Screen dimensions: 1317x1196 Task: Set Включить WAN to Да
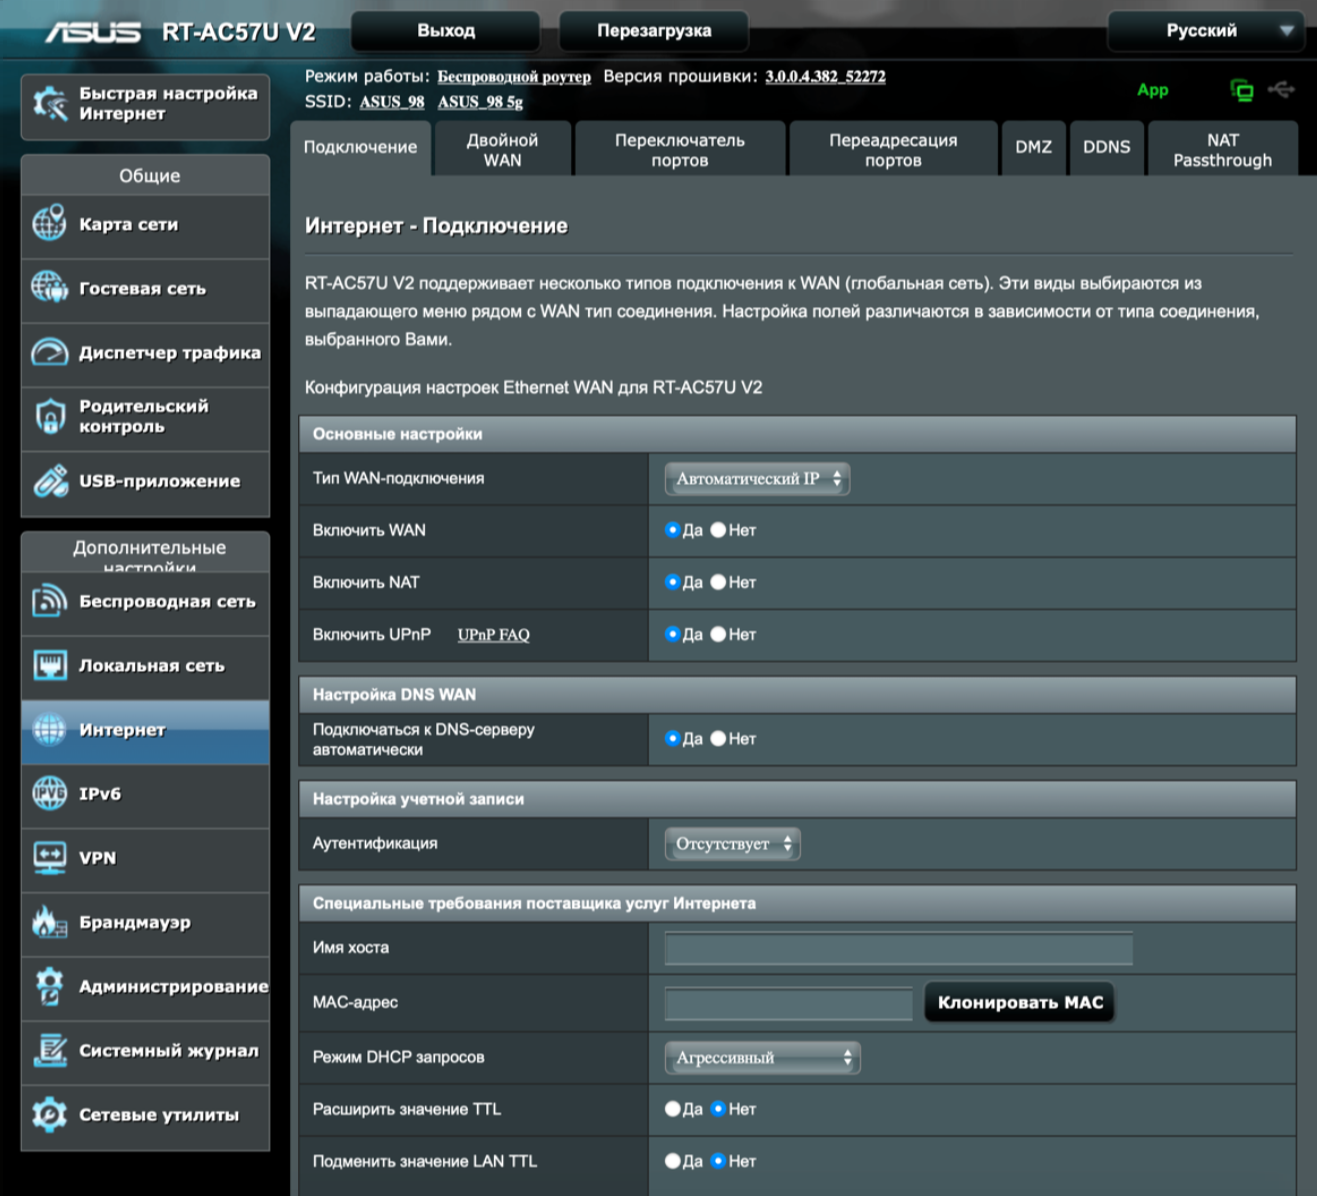tap(672, 530)
